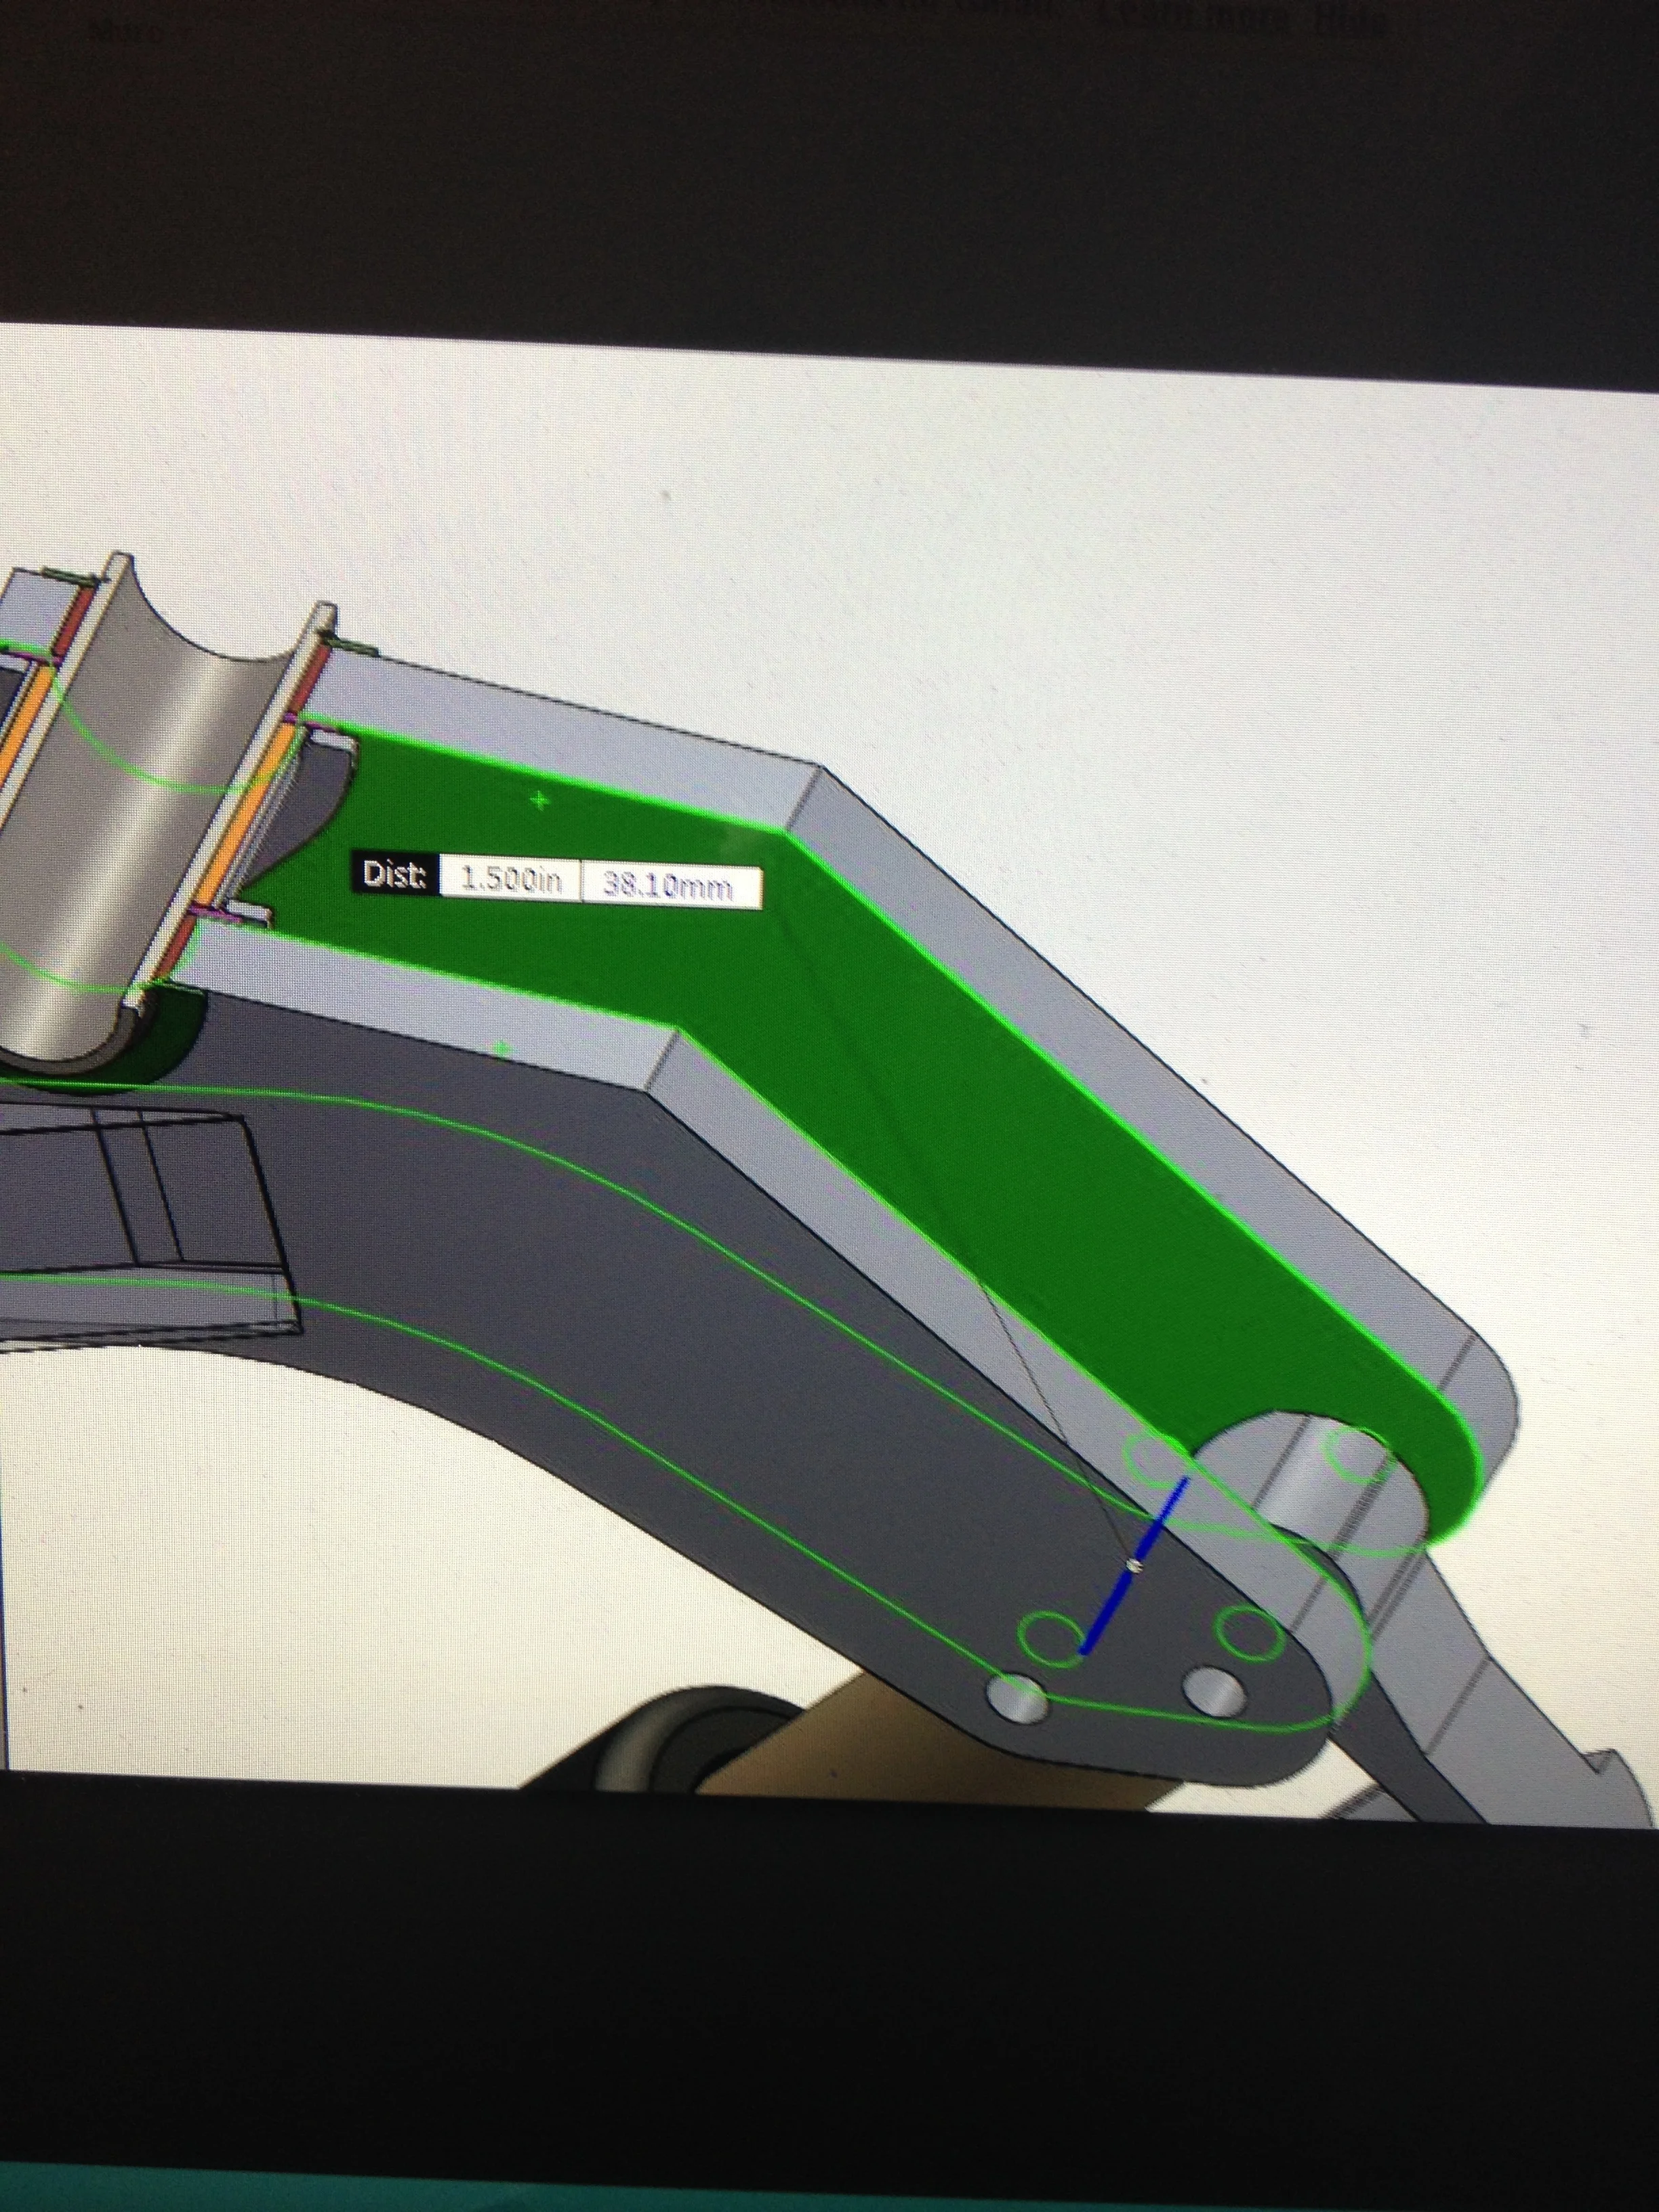Image resolution: width=1659 pixels, height=2212 pixels.
Task: Select the left gray hole in lower plate
Action: [x=1017, y=1698]
